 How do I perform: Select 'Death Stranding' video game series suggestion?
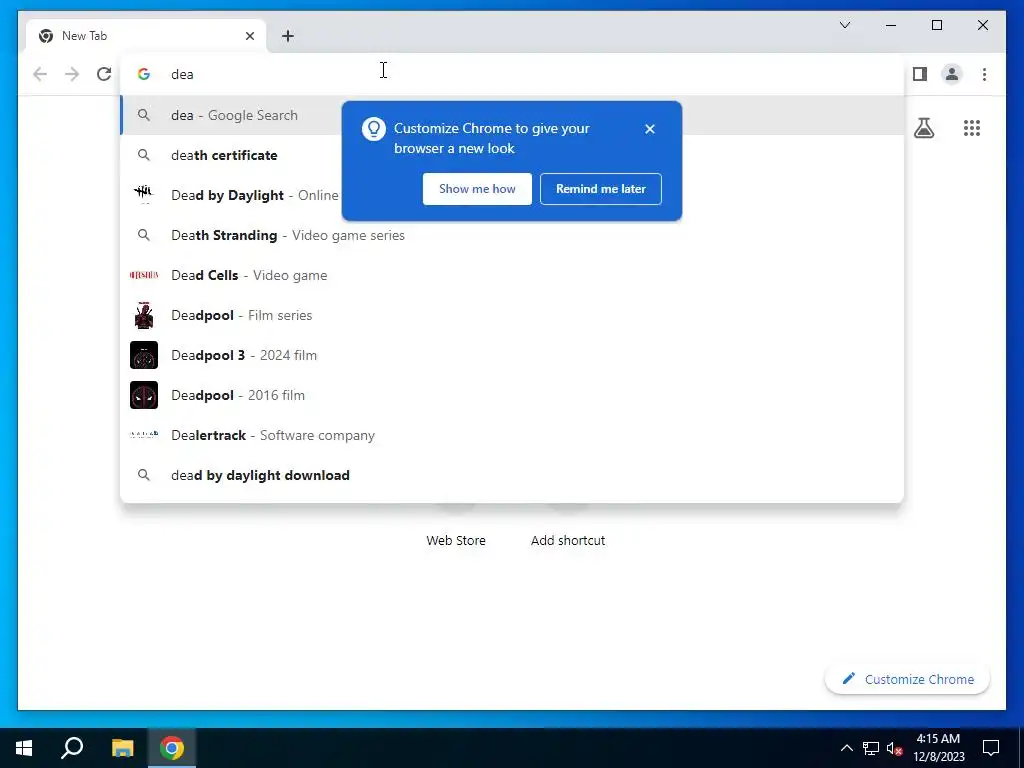click(512, 235)
